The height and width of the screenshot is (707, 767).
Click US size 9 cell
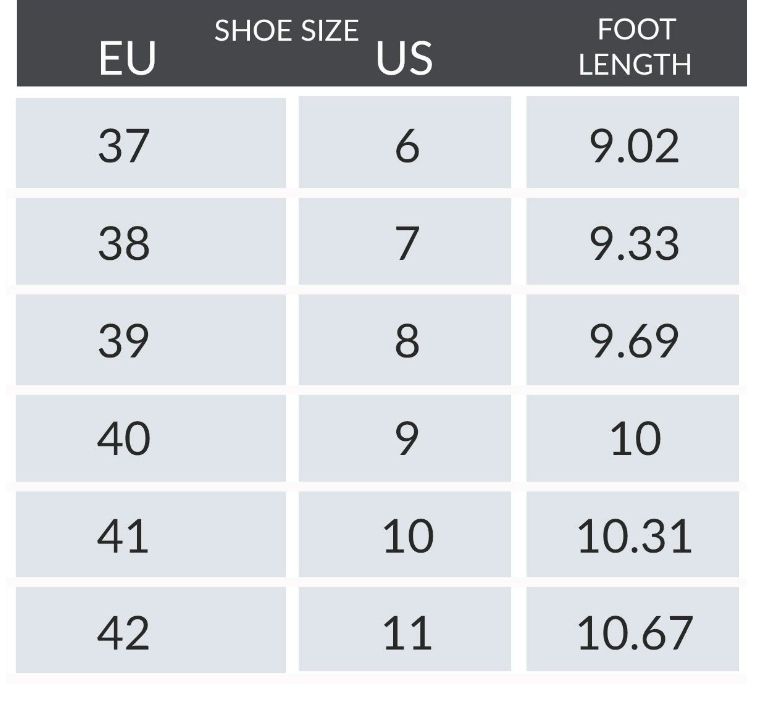[x=405, y=437]
